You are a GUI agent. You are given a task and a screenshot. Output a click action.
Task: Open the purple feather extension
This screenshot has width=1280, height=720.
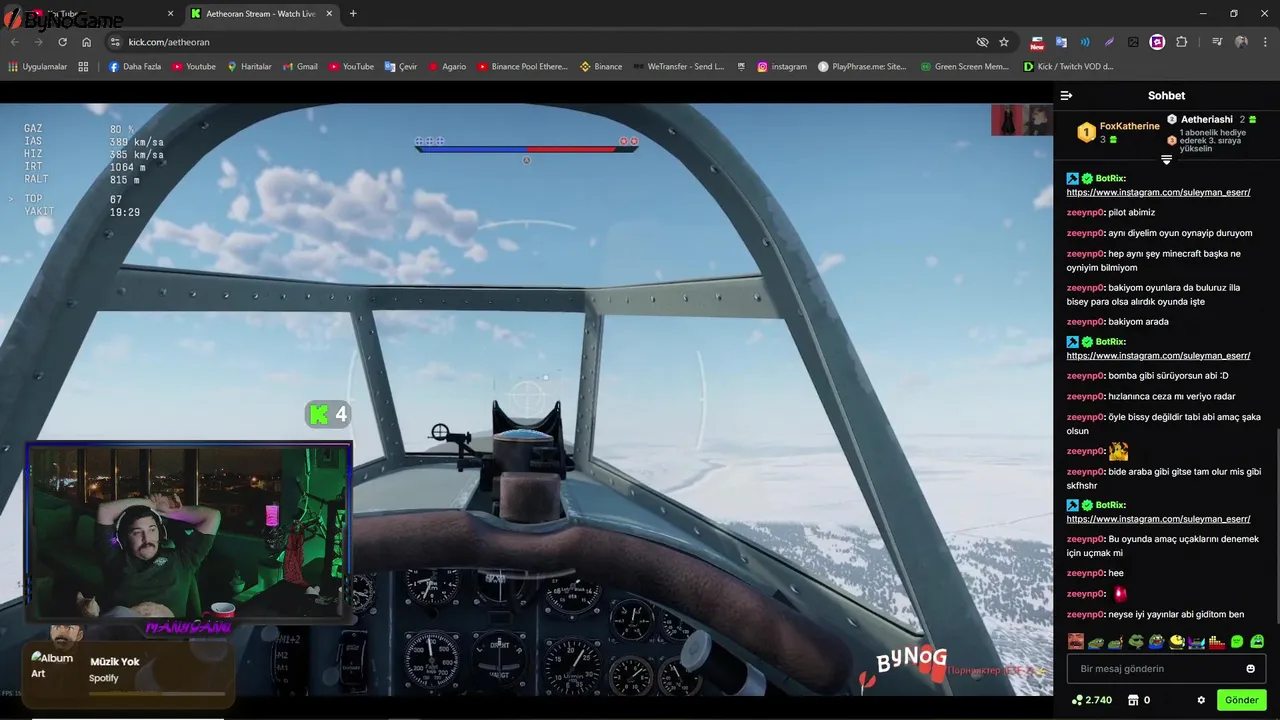(x=1109, y=42)
